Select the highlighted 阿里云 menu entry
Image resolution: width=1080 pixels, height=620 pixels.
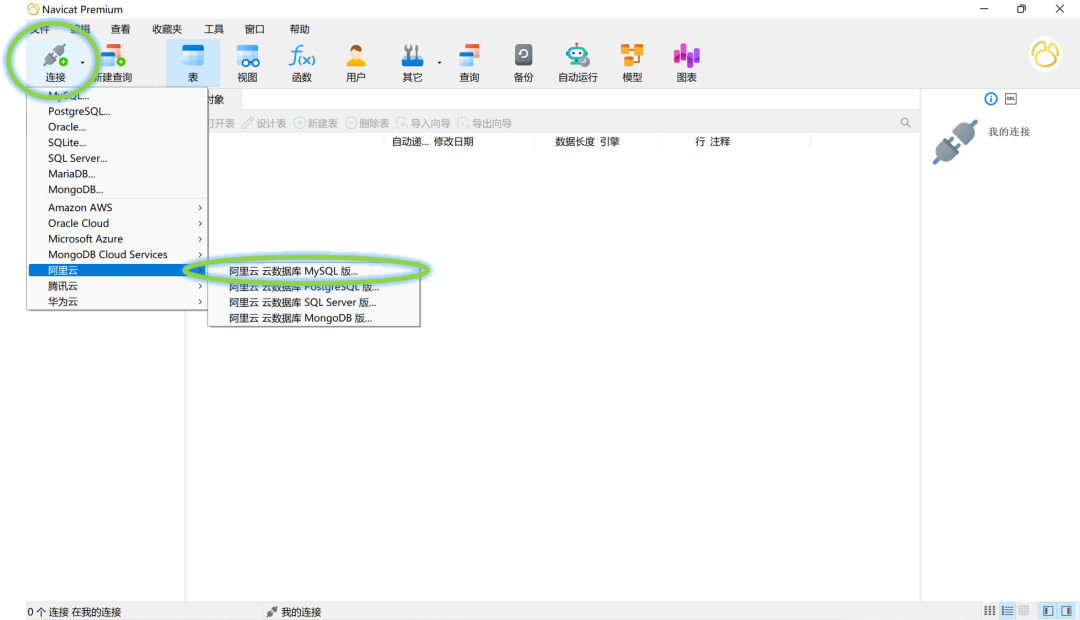click(x=117, y=270)
